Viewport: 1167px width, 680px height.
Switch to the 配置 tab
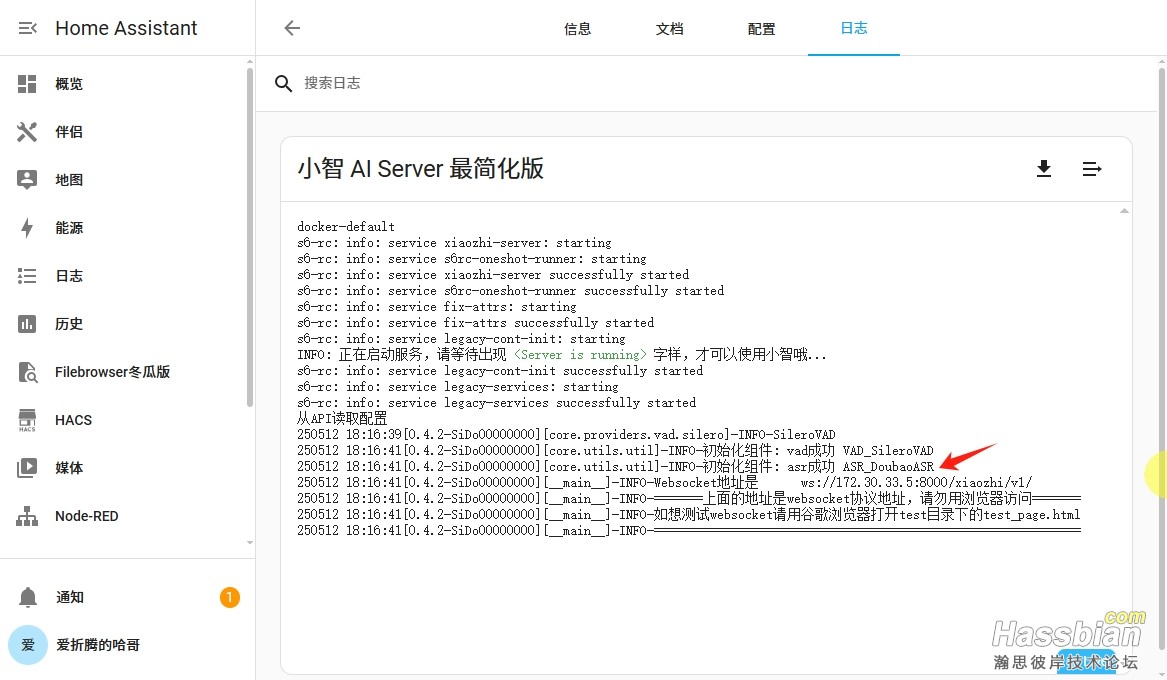(x=761, y=29)
